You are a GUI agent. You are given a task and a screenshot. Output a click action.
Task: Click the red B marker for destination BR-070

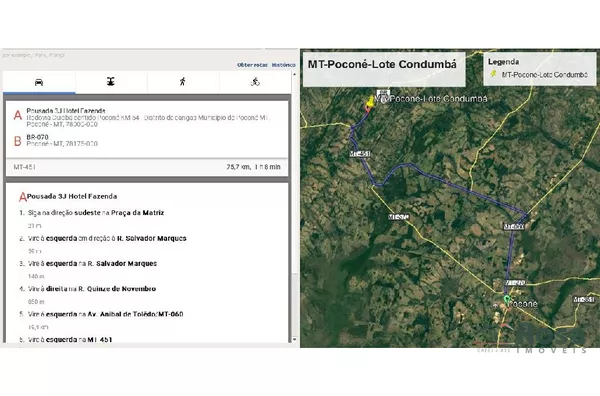18,141
